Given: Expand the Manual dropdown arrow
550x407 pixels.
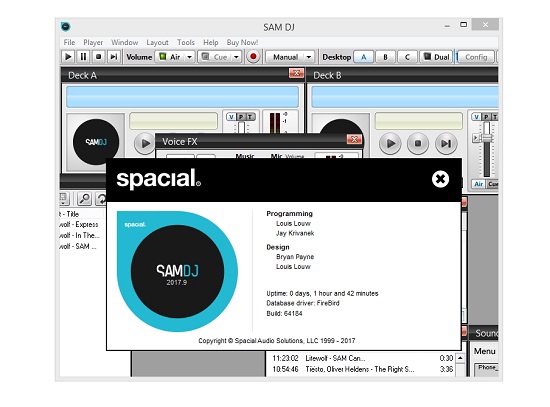Looking at the screenshot, I should pyautogui.click(x=309, y=56).
